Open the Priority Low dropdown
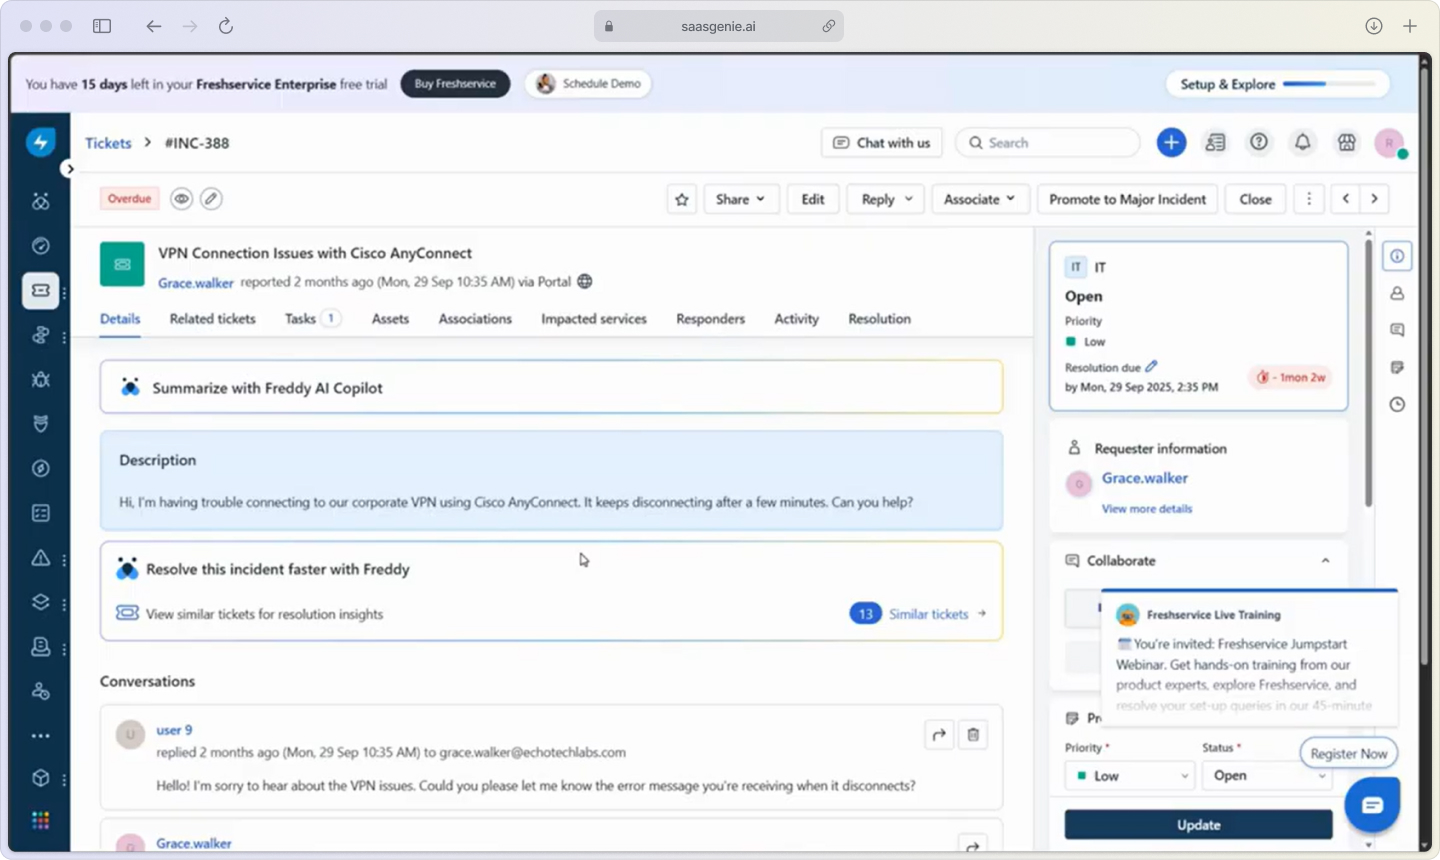The image size is (1440, 860). (1130, 776)
